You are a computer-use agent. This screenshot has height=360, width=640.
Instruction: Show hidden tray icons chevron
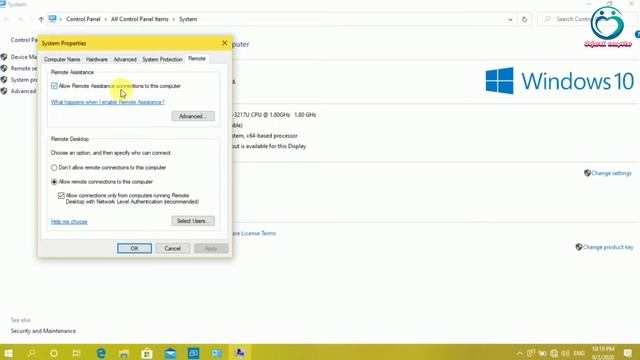point(519,353)
